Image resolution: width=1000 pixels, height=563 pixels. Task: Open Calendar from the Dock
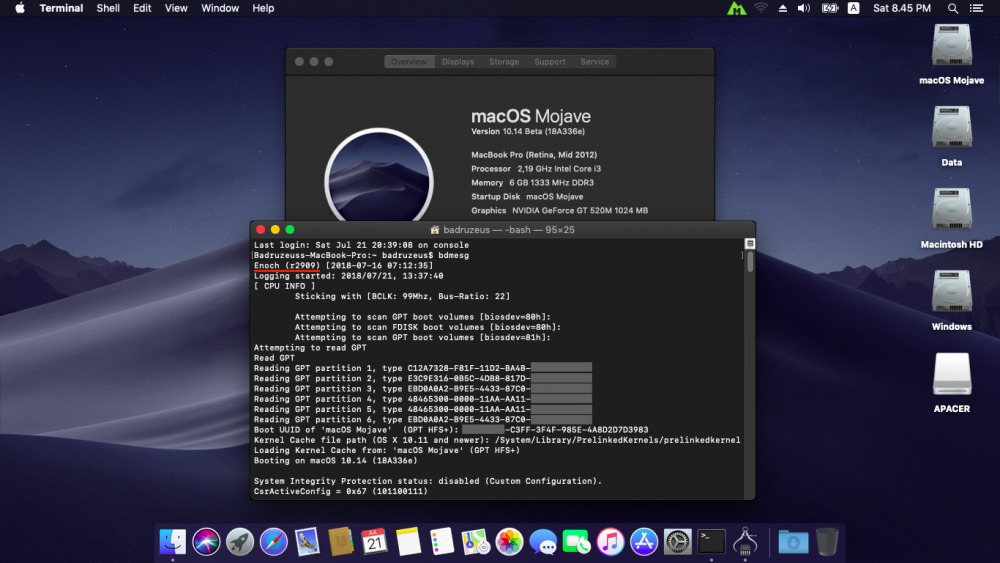point(374,542)
